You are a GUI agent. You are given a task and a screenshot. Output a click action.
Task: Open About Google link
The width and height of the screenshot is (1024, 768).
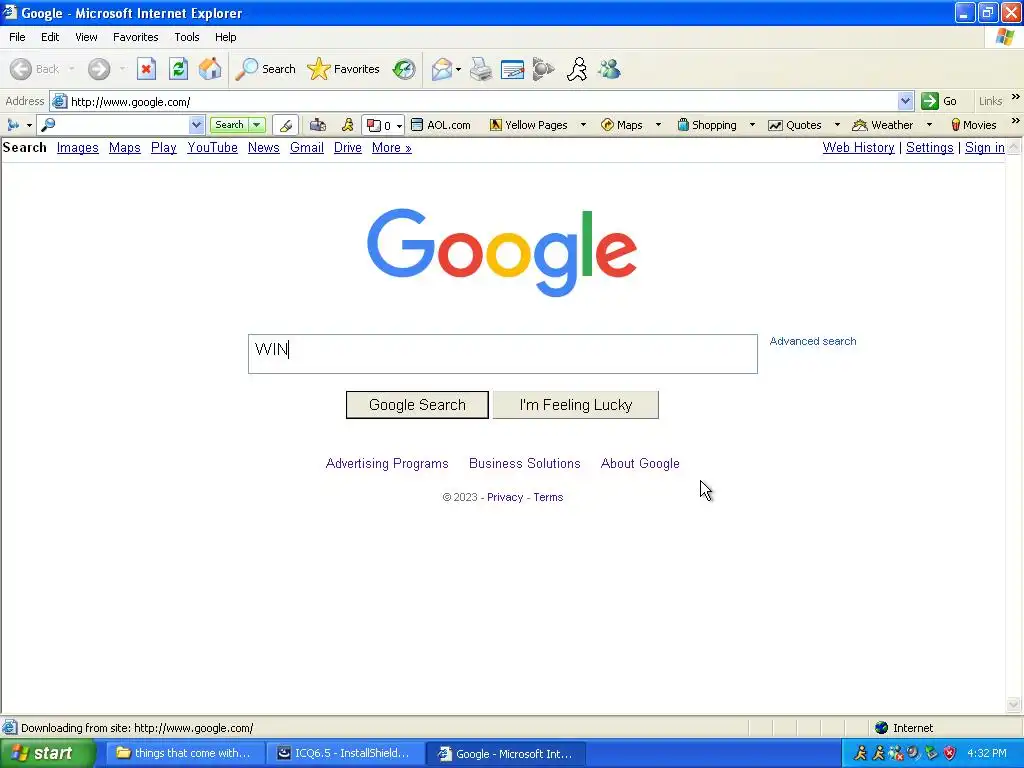coord(640,464)
